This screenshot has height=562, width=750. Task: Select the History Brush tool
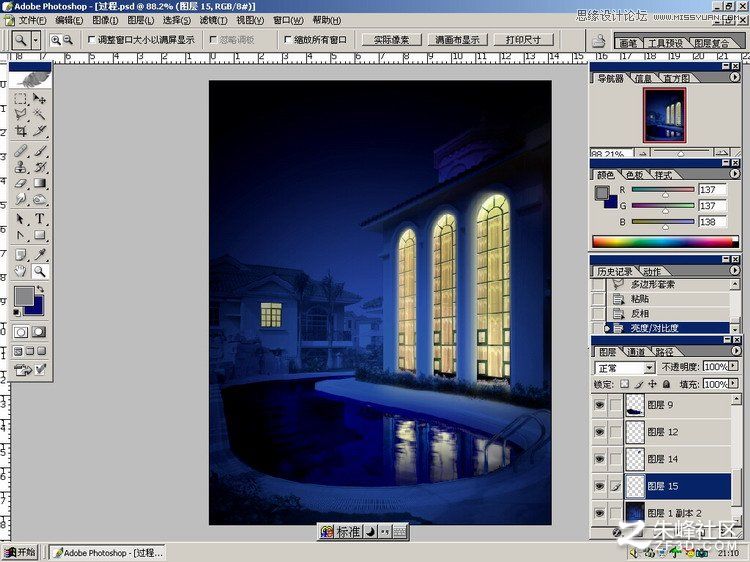coord(40,167)
